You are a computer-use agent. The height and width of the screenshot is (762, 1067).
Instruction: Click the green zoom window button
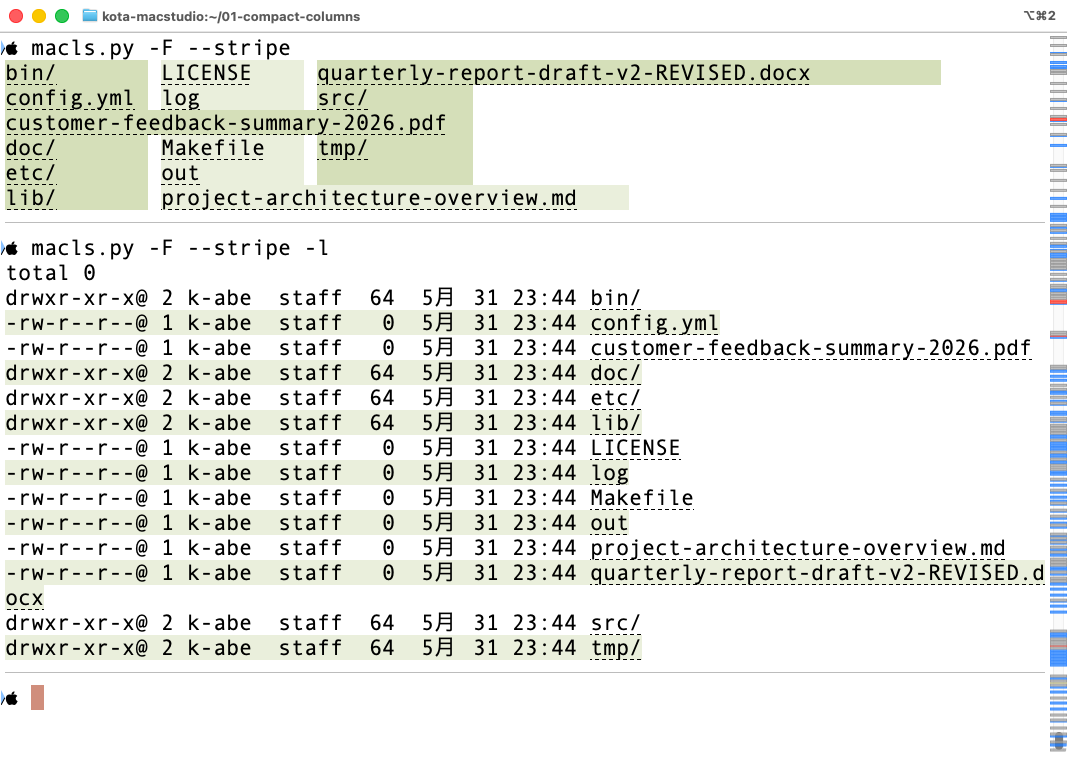pyautogui.click(x=62, y=16)
